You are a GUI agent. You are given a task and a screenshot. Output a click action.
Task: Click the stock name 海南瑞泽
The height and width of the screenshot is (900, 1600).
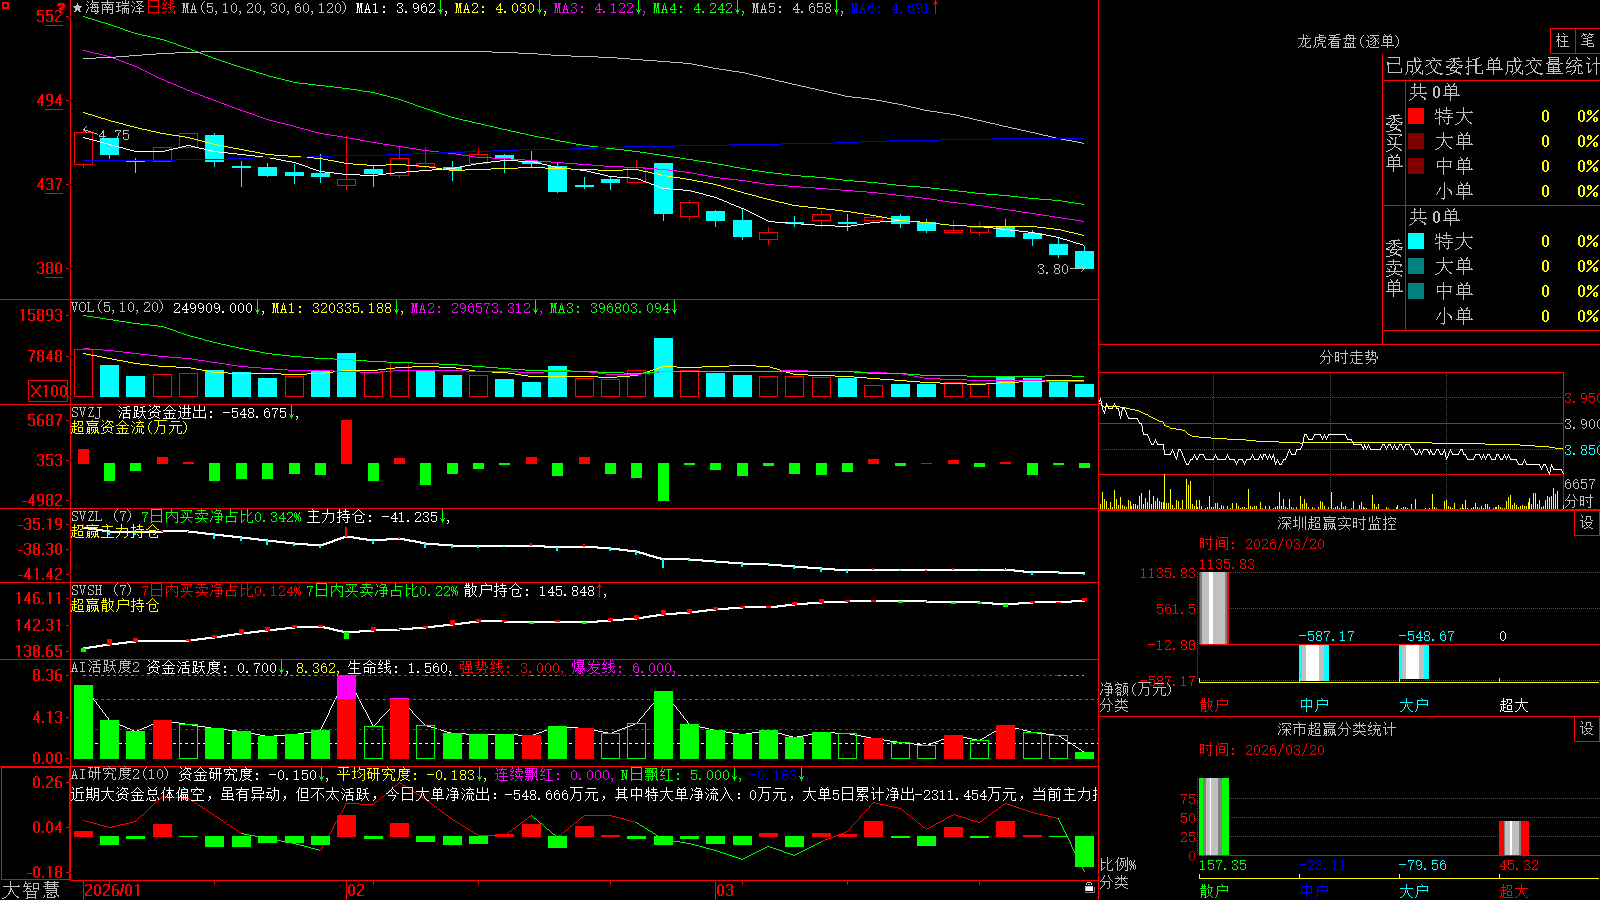pyautogui.click(x=115, y=8)
